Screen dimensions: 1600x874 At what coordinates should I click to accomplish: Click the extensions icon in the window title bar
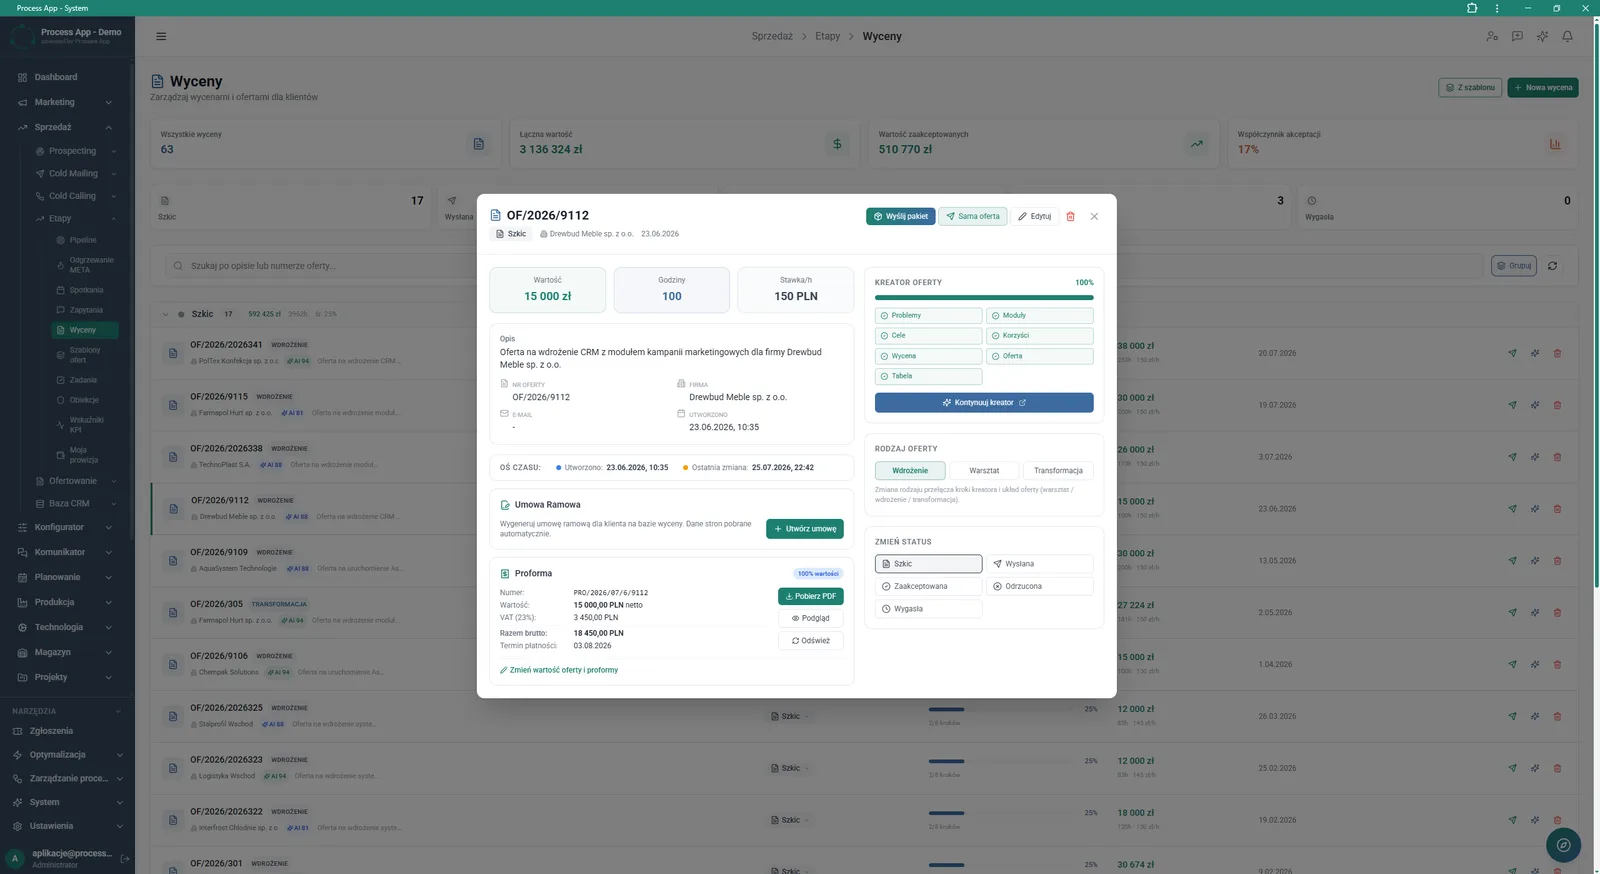pyautogui.click(x=1472, y=8)
